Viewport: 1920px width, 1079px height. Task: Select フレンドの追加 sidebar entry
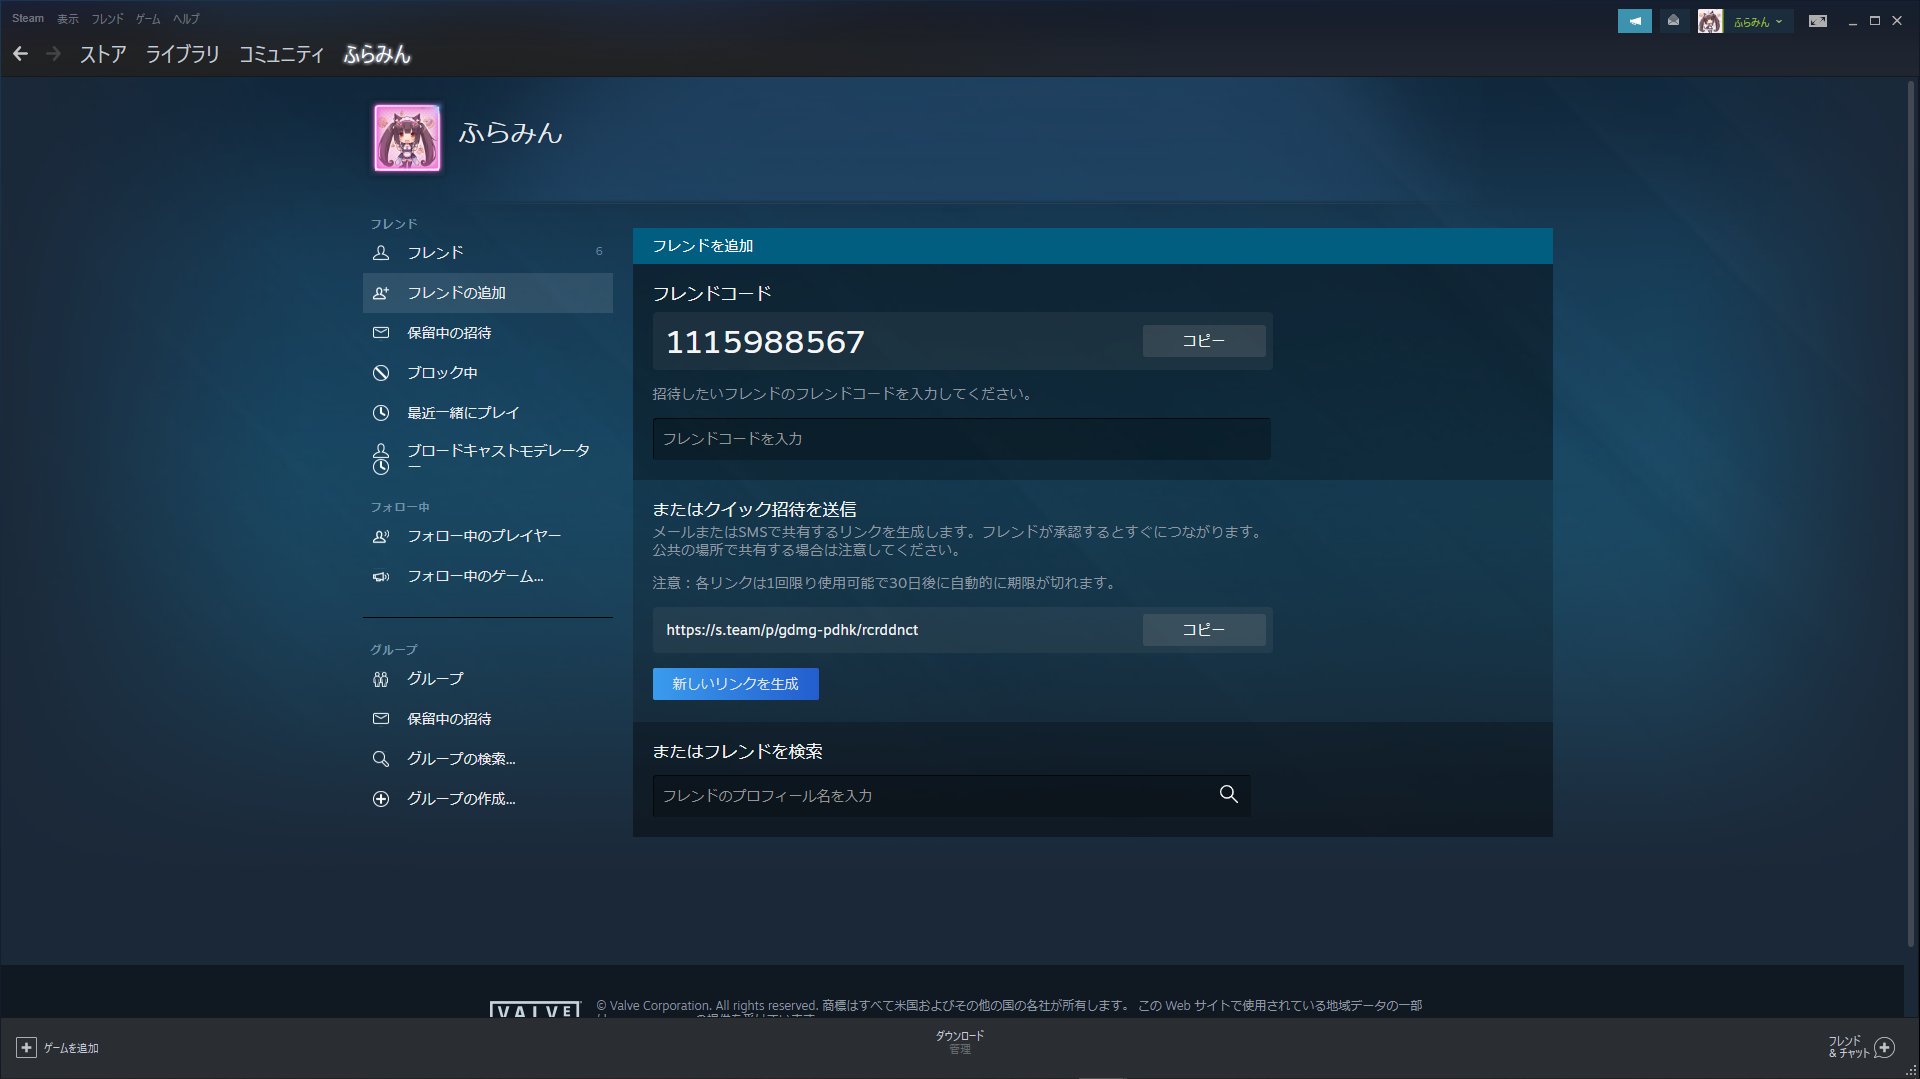pyautogui.click(x=488, y=293)
